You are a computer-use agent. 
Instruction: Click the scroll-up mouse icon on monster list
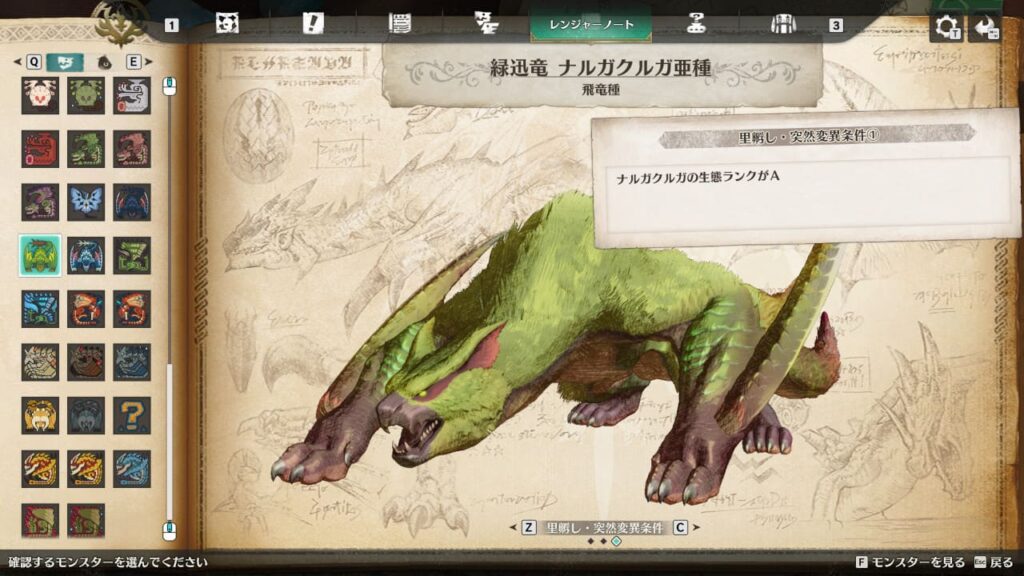(x=169, y=86)
